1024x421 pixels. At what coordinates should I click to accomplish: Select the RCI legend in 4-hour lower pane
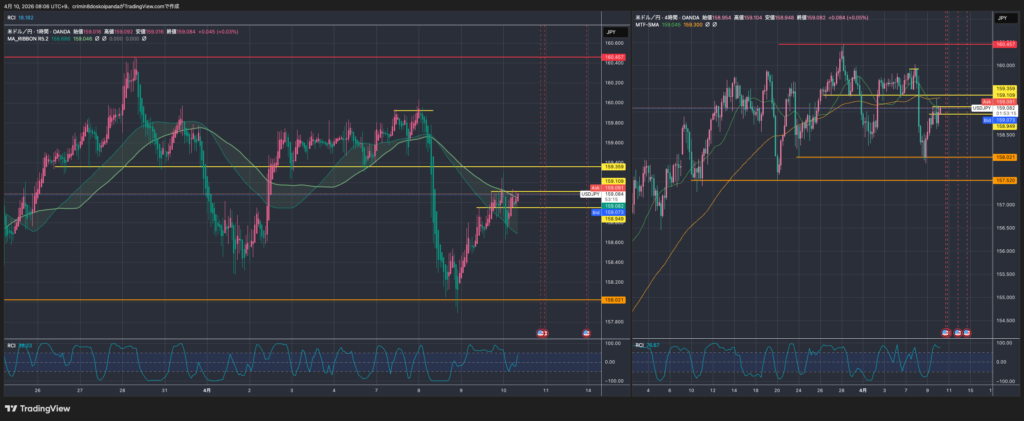[641, 345]
